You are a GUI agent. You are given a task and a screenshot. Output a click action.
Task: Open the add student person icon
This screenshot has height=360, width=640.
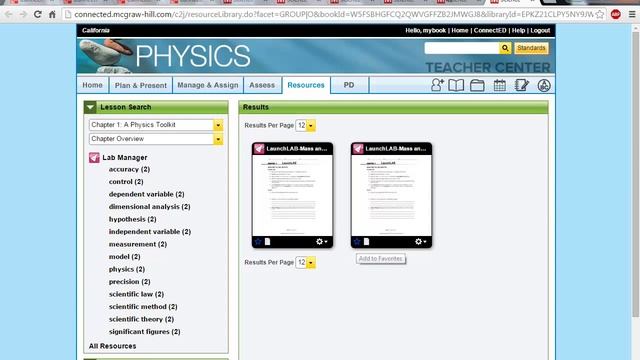437,85
